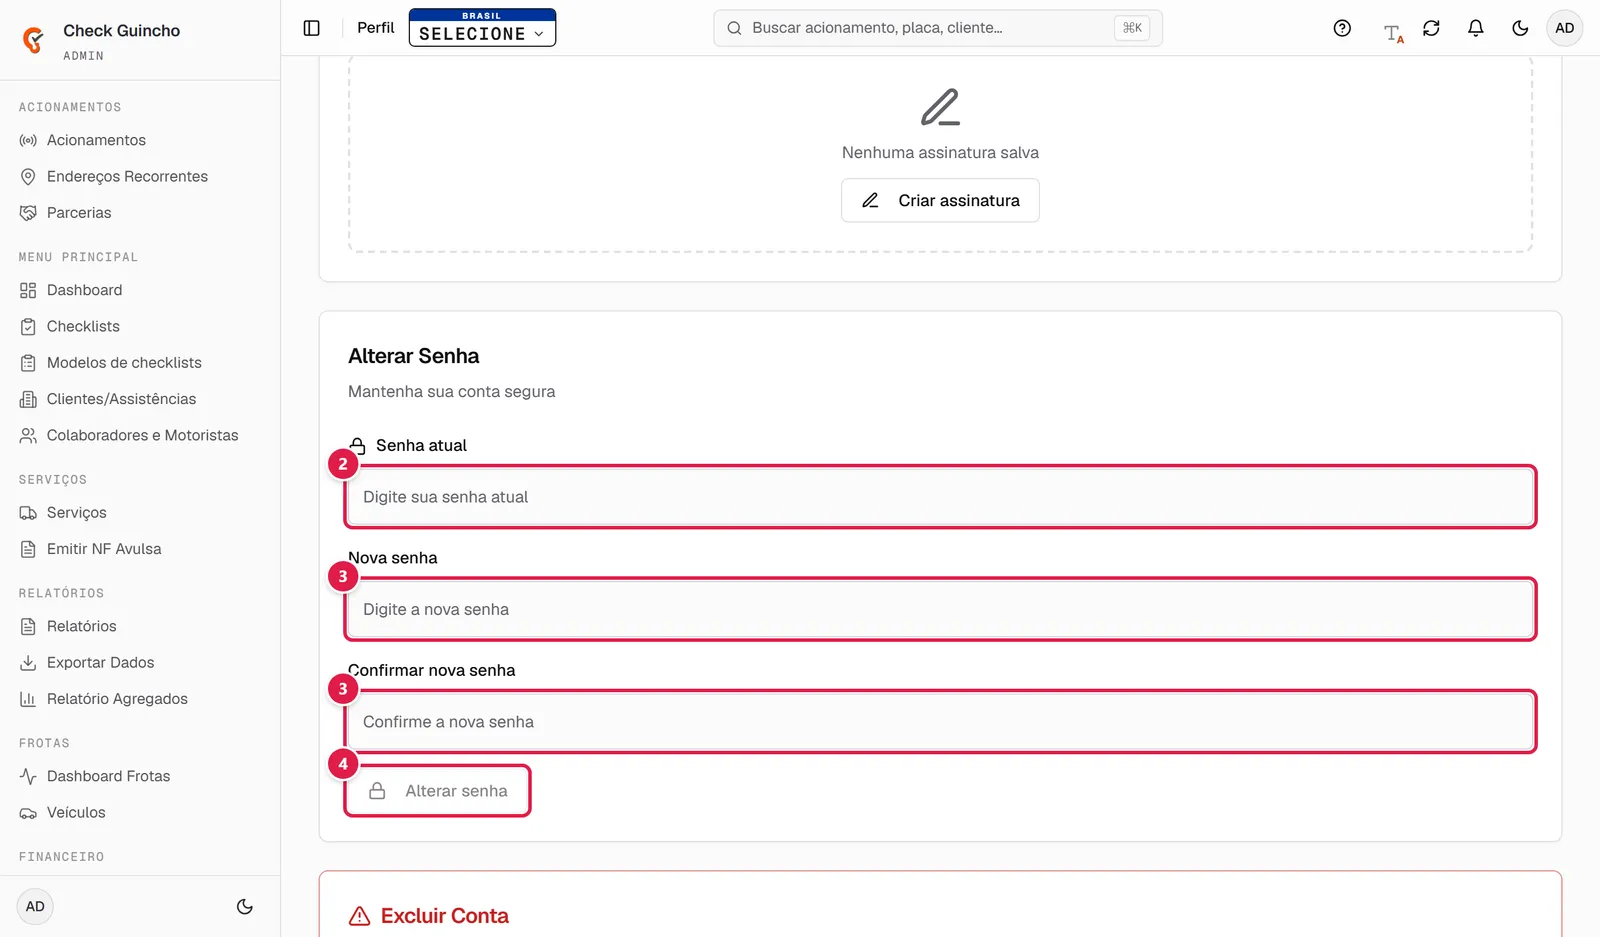Click the Criar assinatura button

tap(940, 200)
